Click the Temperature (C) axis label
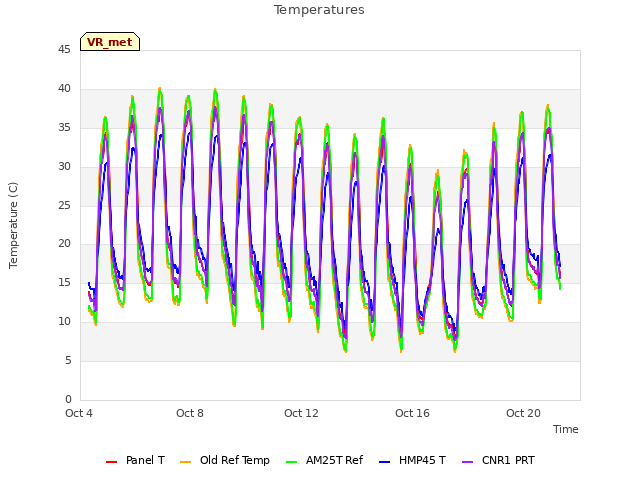 pos(13,225)
